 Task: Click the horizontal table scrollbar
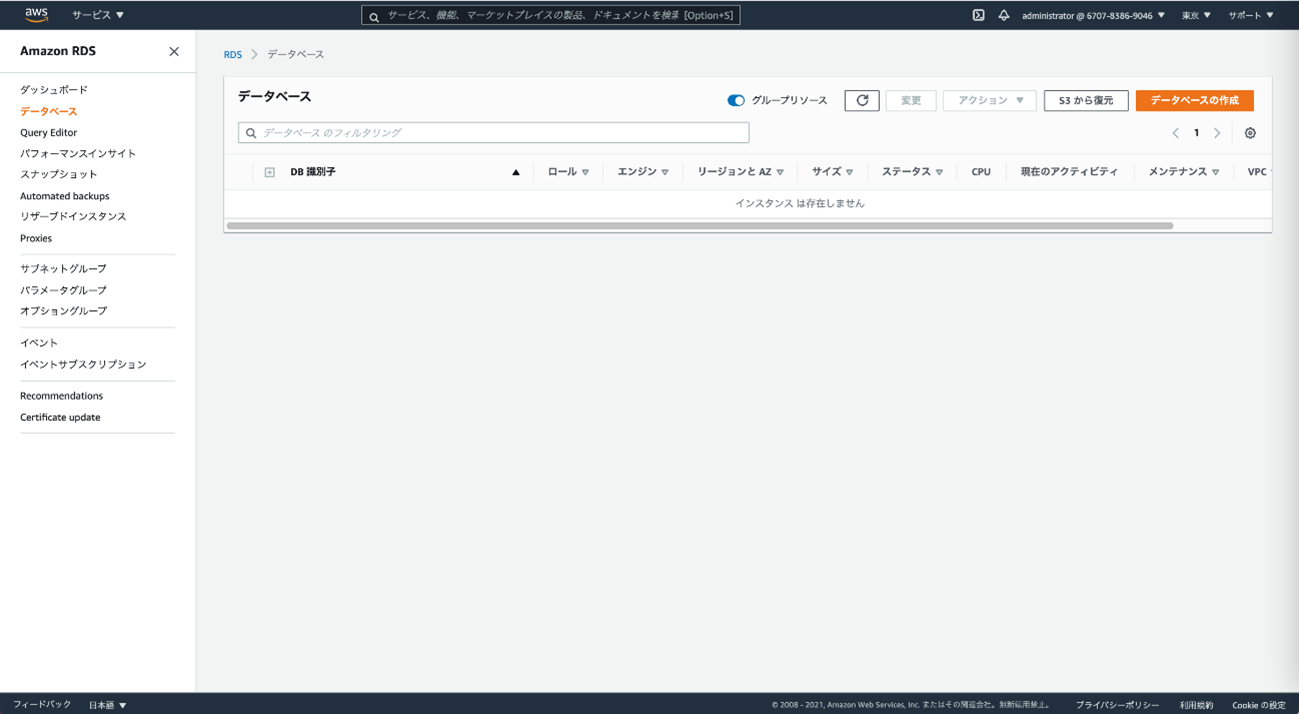coord(700,226)
